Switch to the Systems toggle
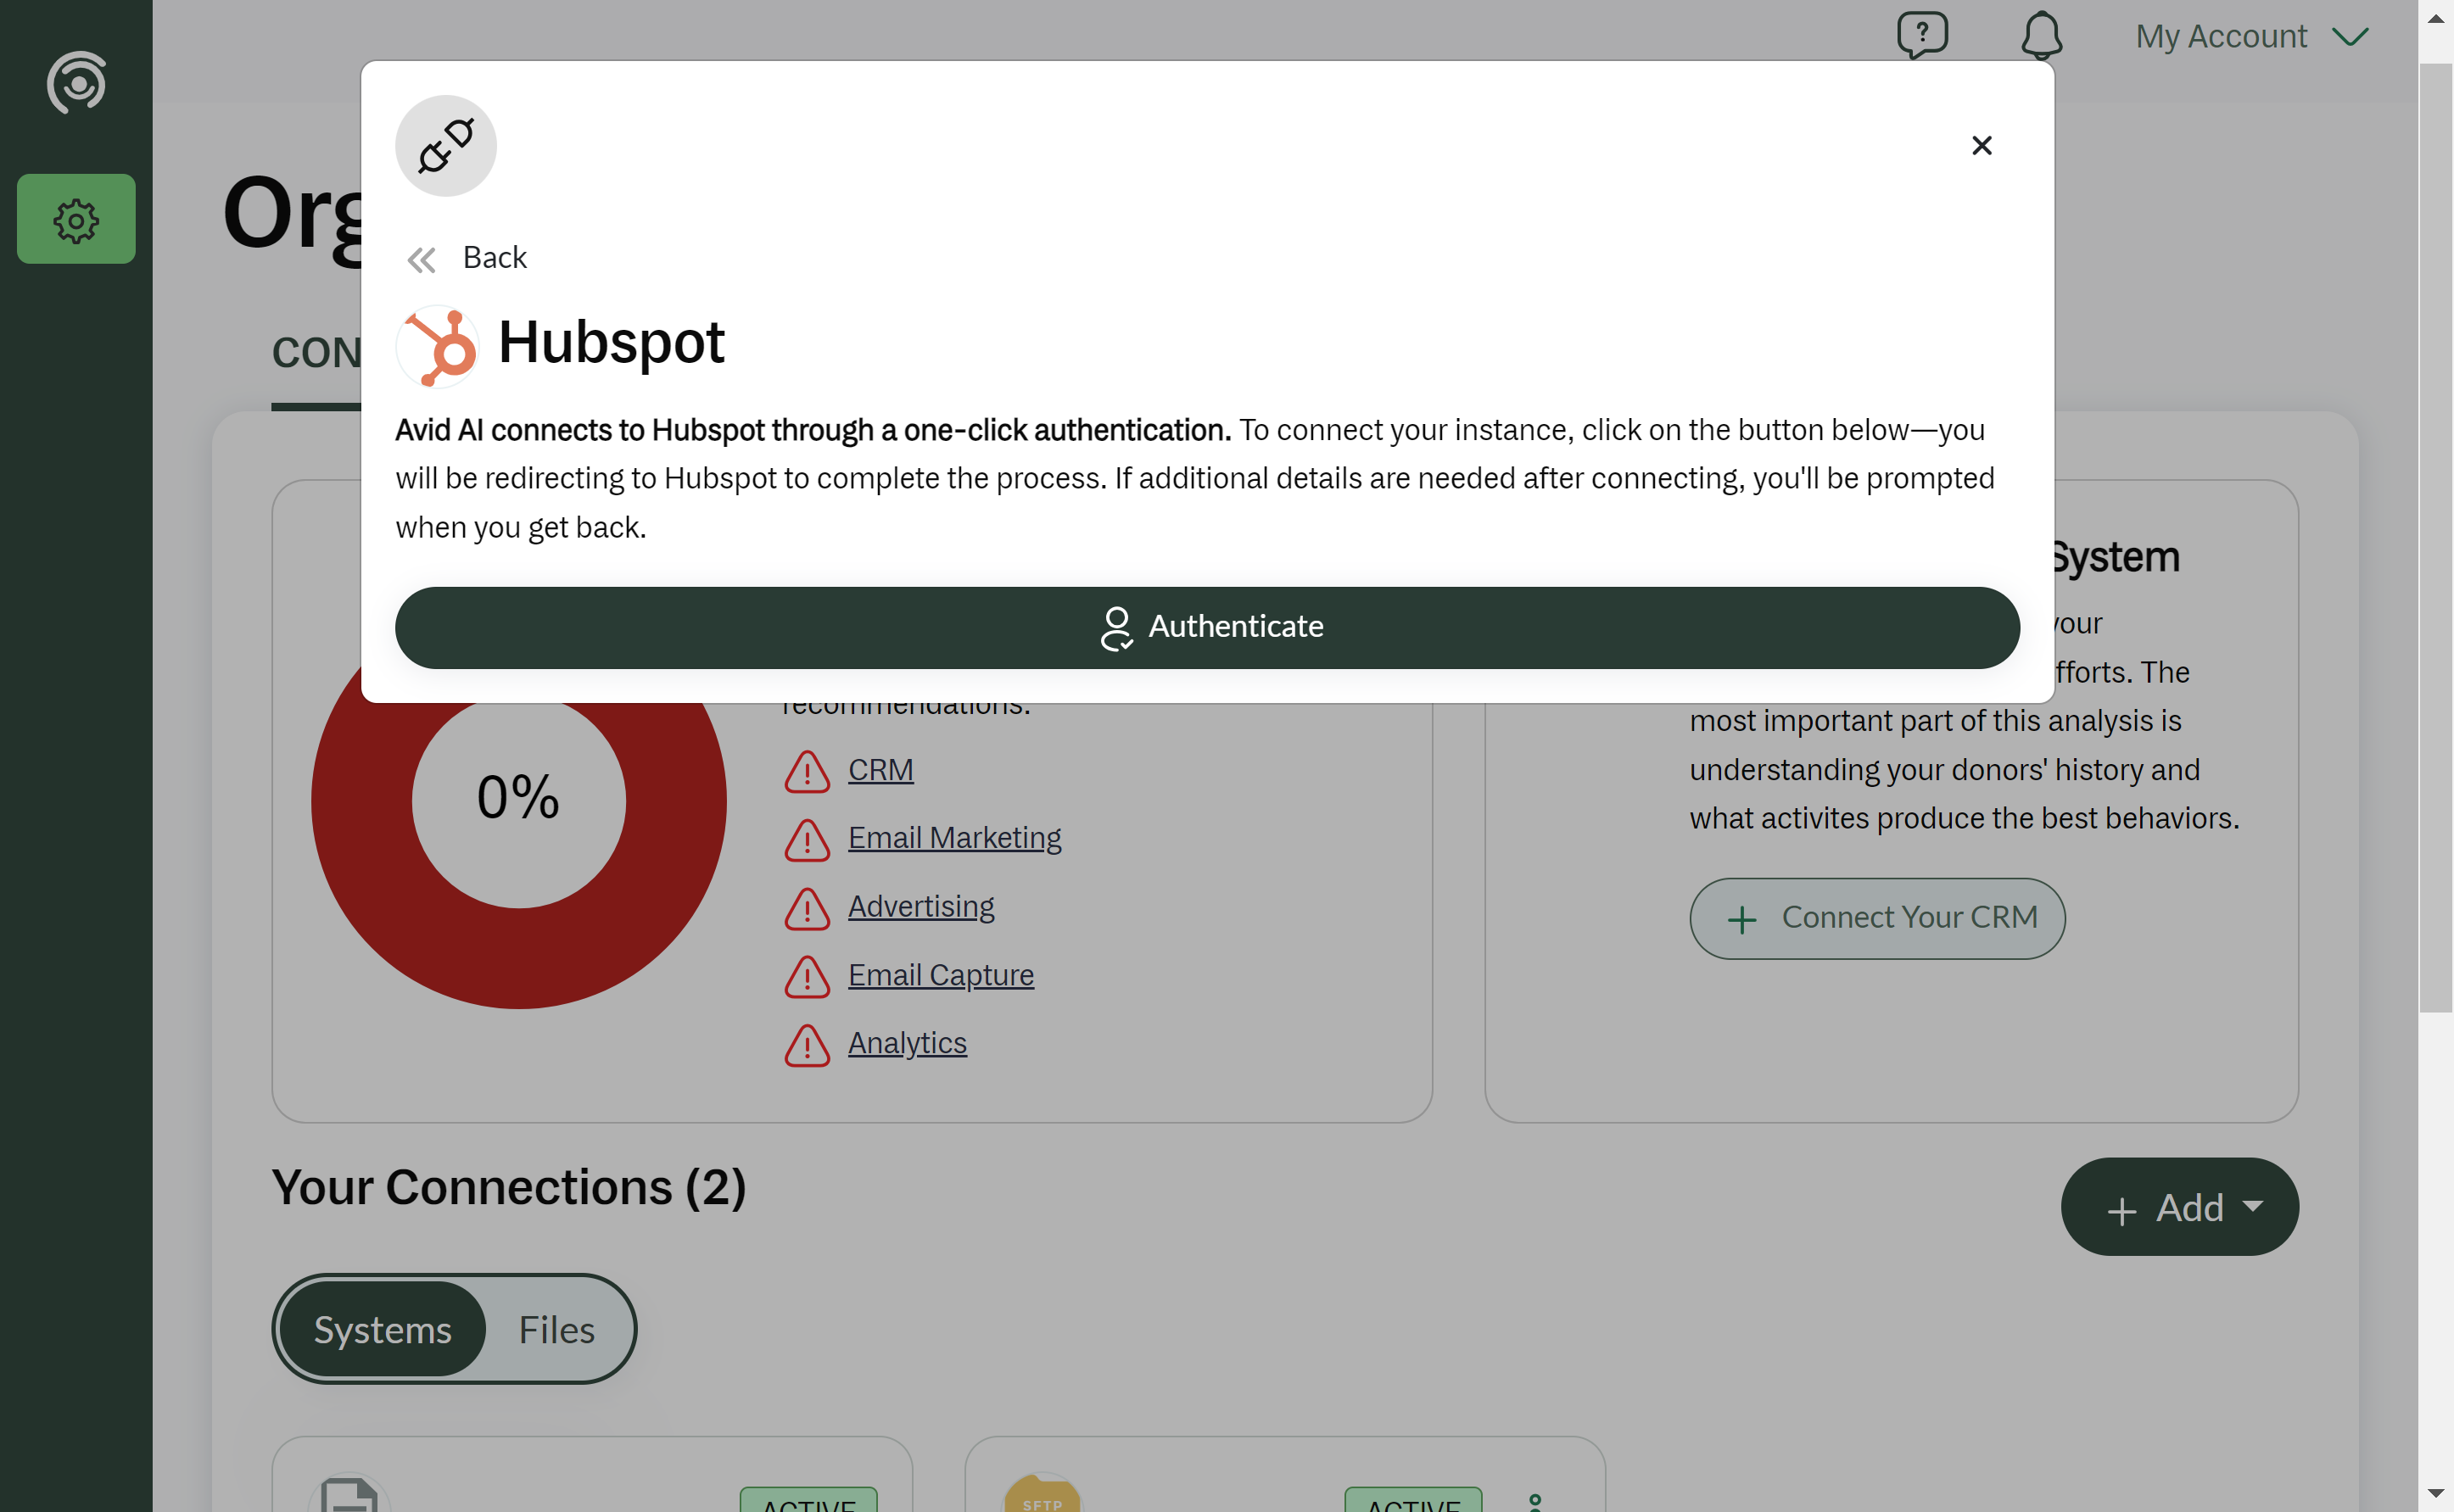Viewport: 2454px width, 1512px height. point(382,1330)
